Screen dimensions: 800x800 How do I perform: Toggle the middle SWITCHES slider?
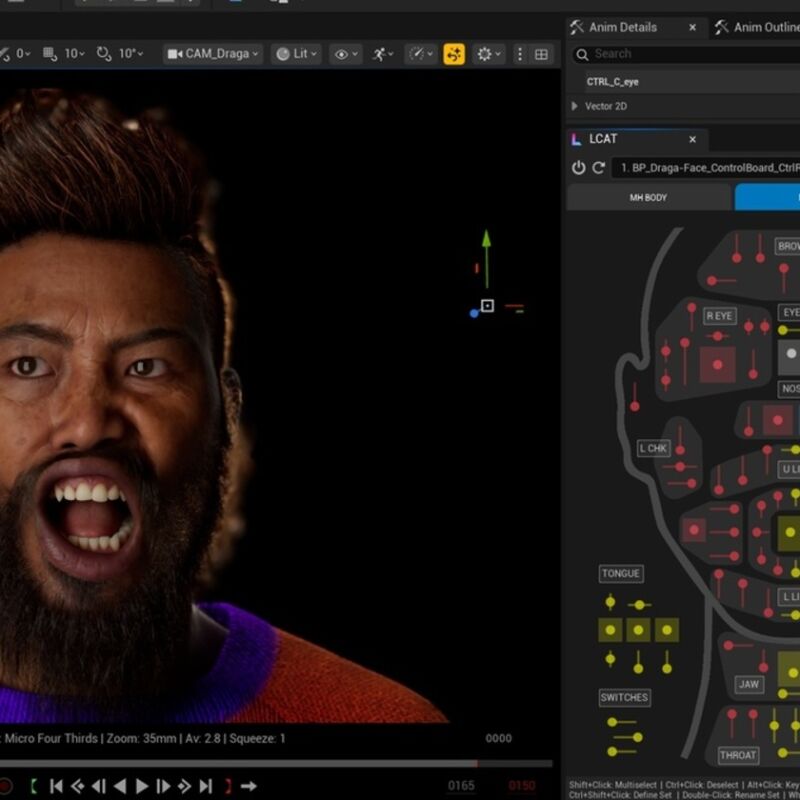click(x=628, y=737)
